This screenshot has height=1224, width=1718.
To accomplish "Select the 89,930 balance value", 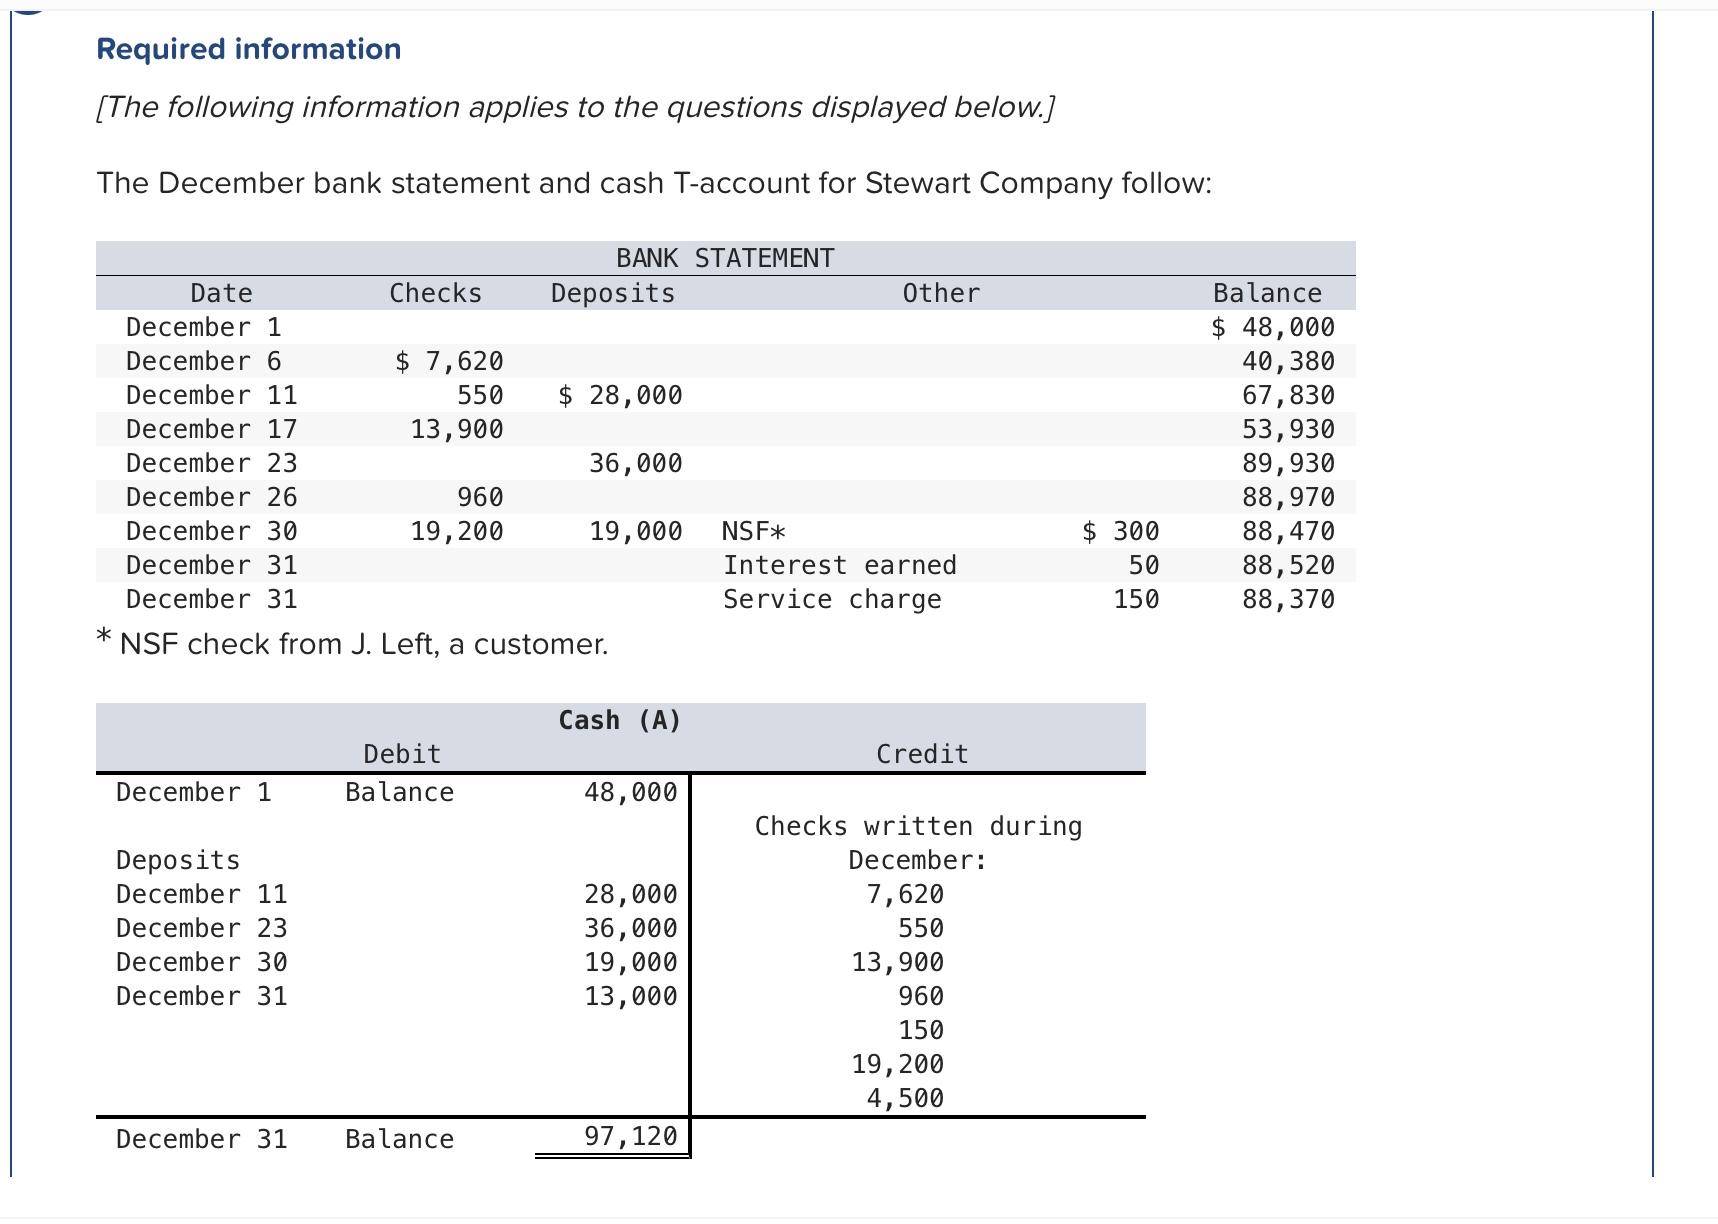I will tap(1288, 463).
